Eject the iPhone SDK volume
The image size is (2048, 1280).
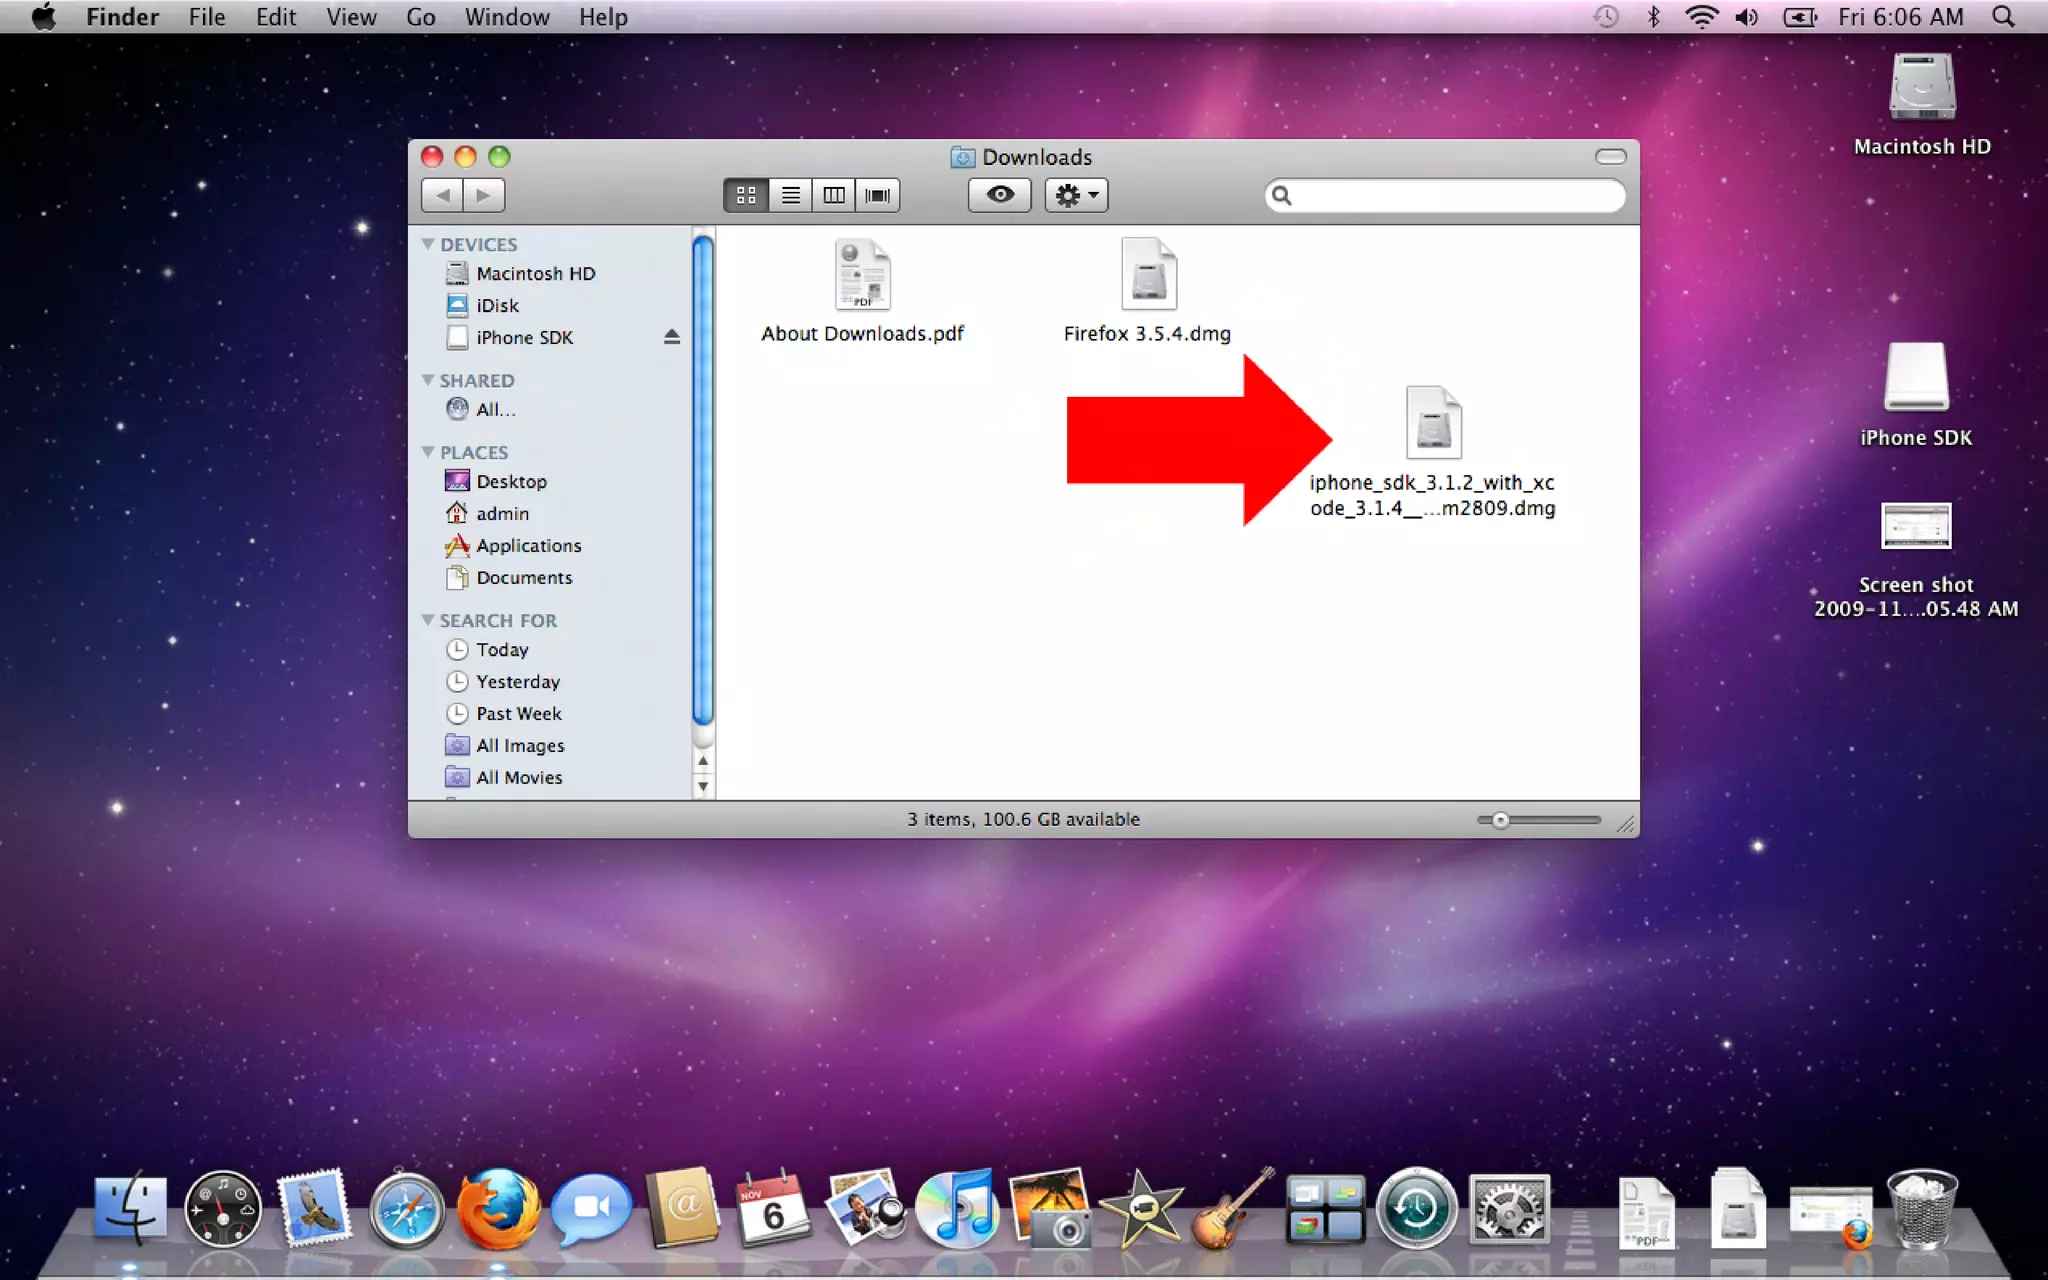671,337
